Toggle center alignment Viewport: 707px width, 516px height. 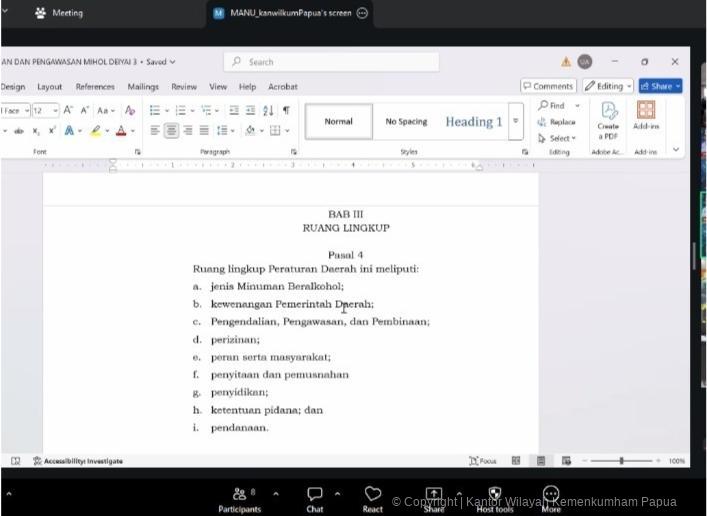tap(171, 131)
